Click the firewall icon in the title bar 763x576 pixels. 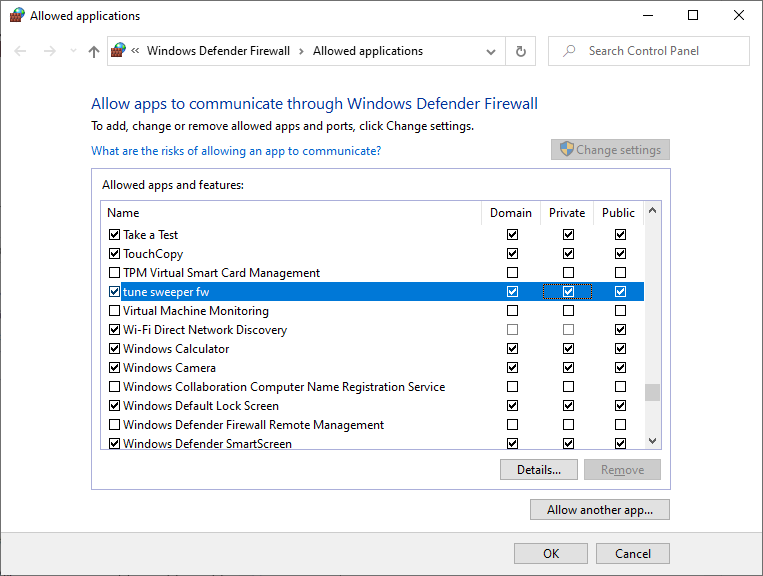[x=17, y=15]
